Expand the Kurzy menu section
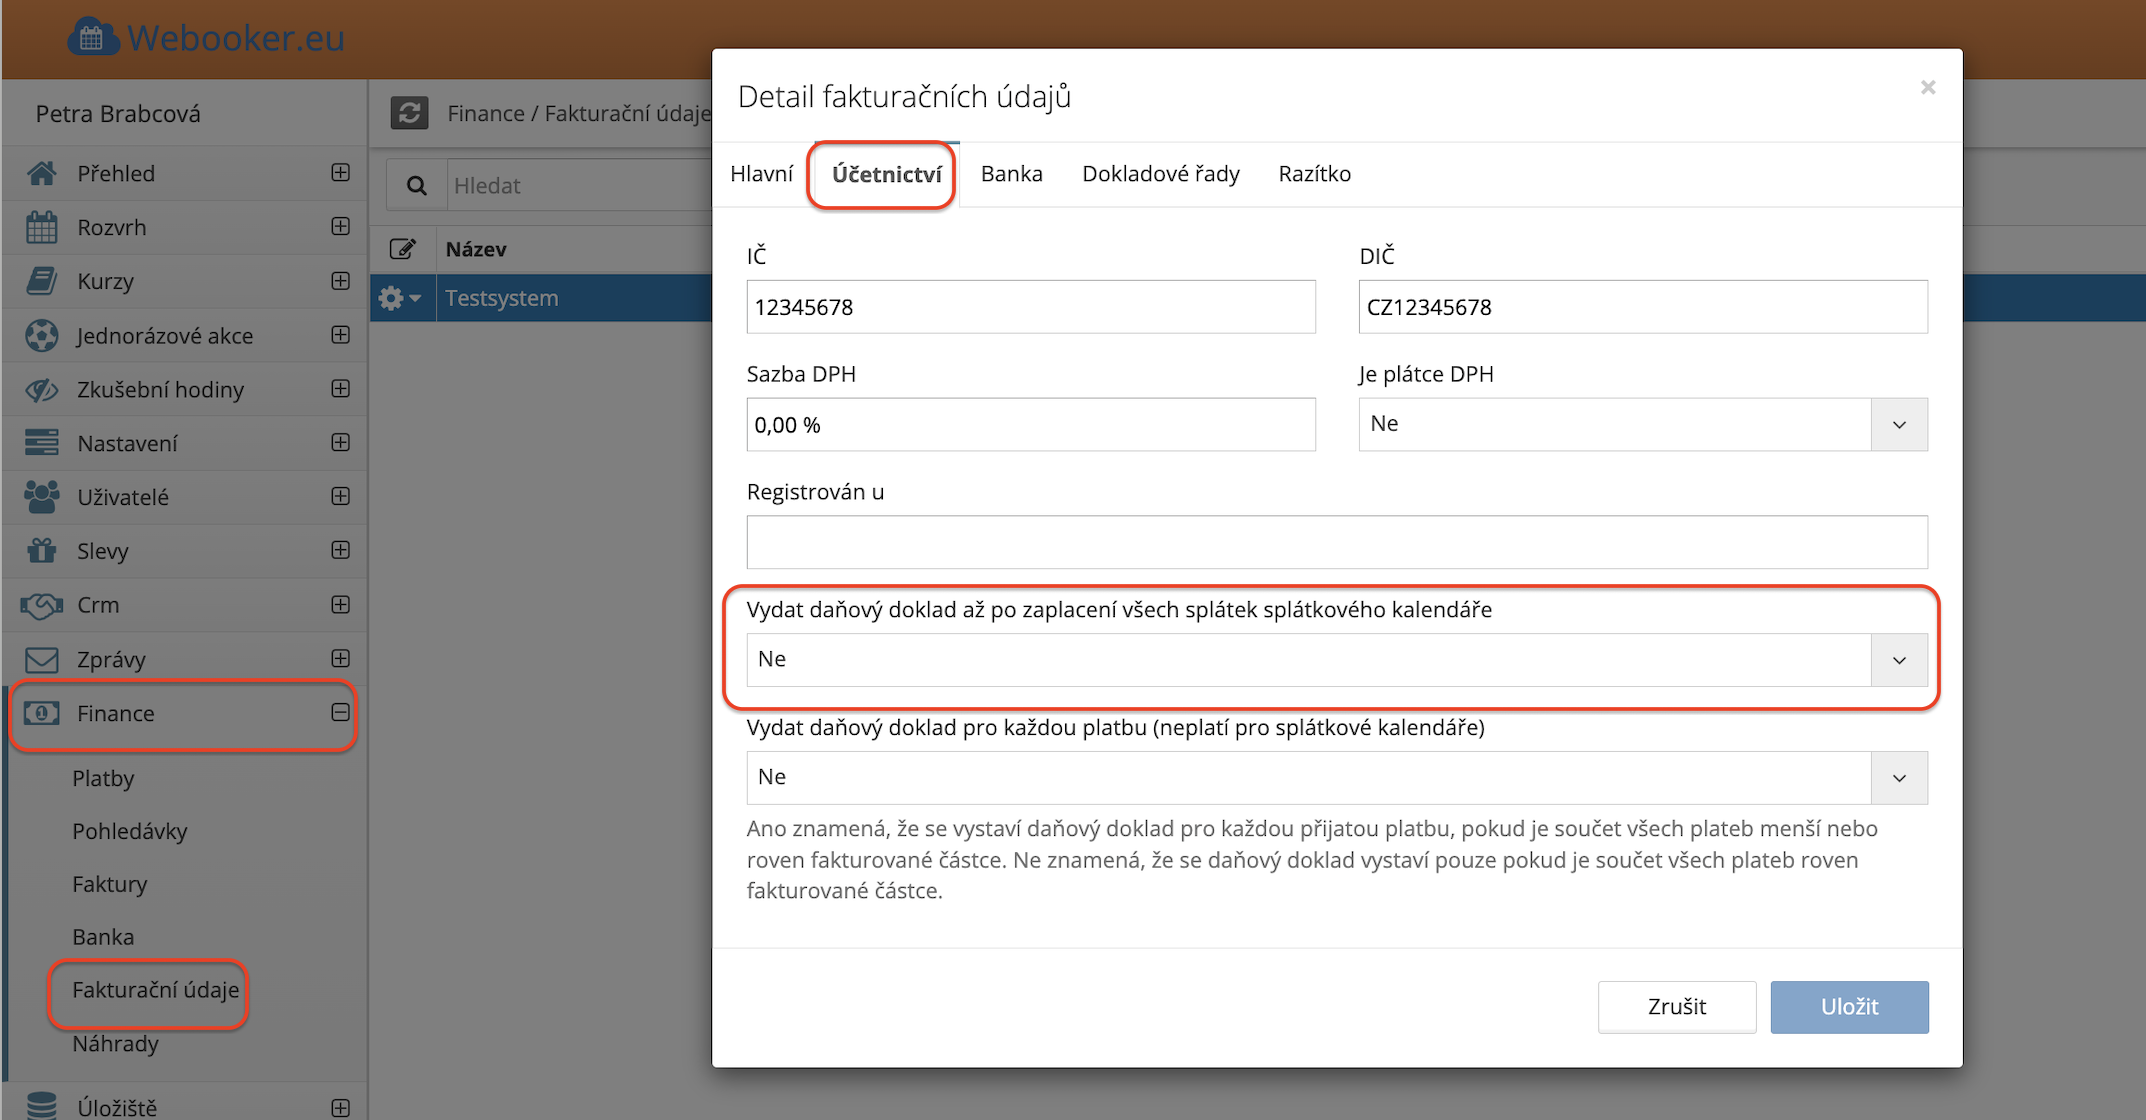The width and height of the screenshot is (2146, 1120). 340,281
